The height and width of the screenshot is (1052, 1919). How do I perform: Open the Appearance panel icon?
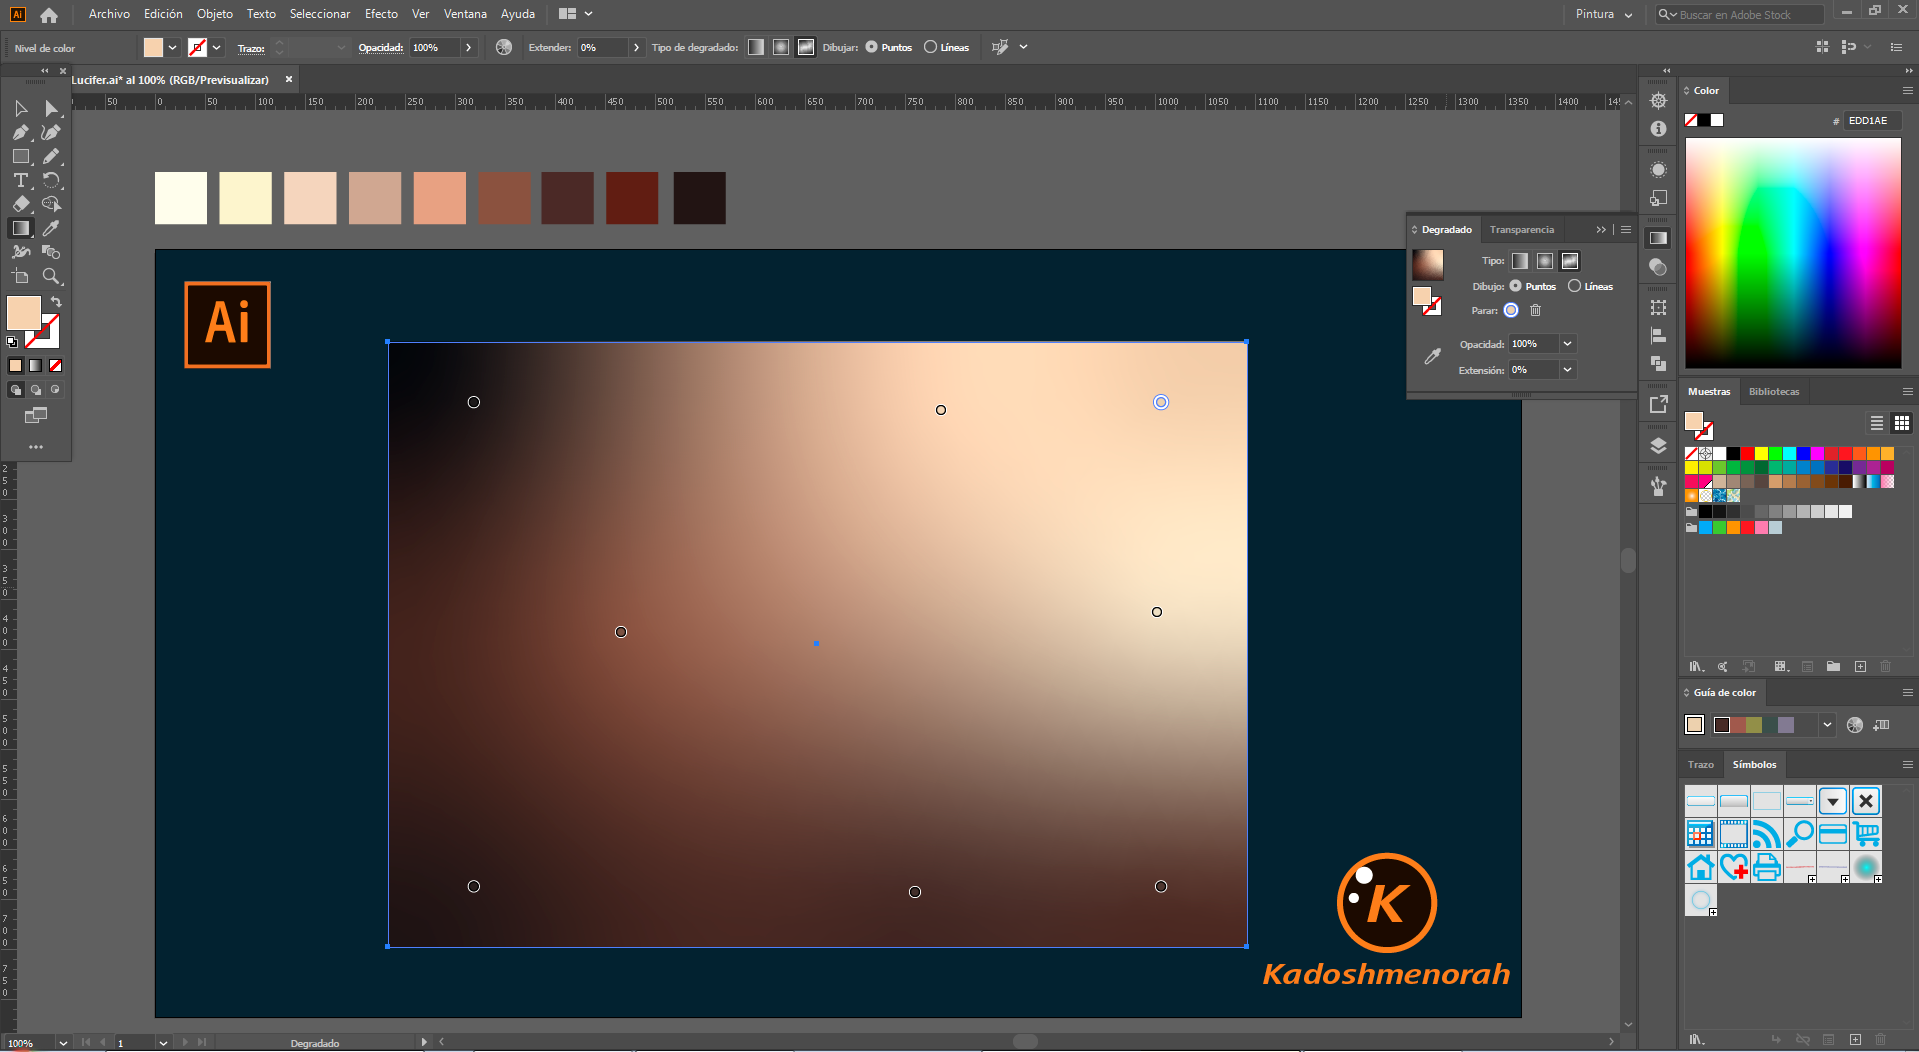pyautogui.click(x=1658, y=170)
